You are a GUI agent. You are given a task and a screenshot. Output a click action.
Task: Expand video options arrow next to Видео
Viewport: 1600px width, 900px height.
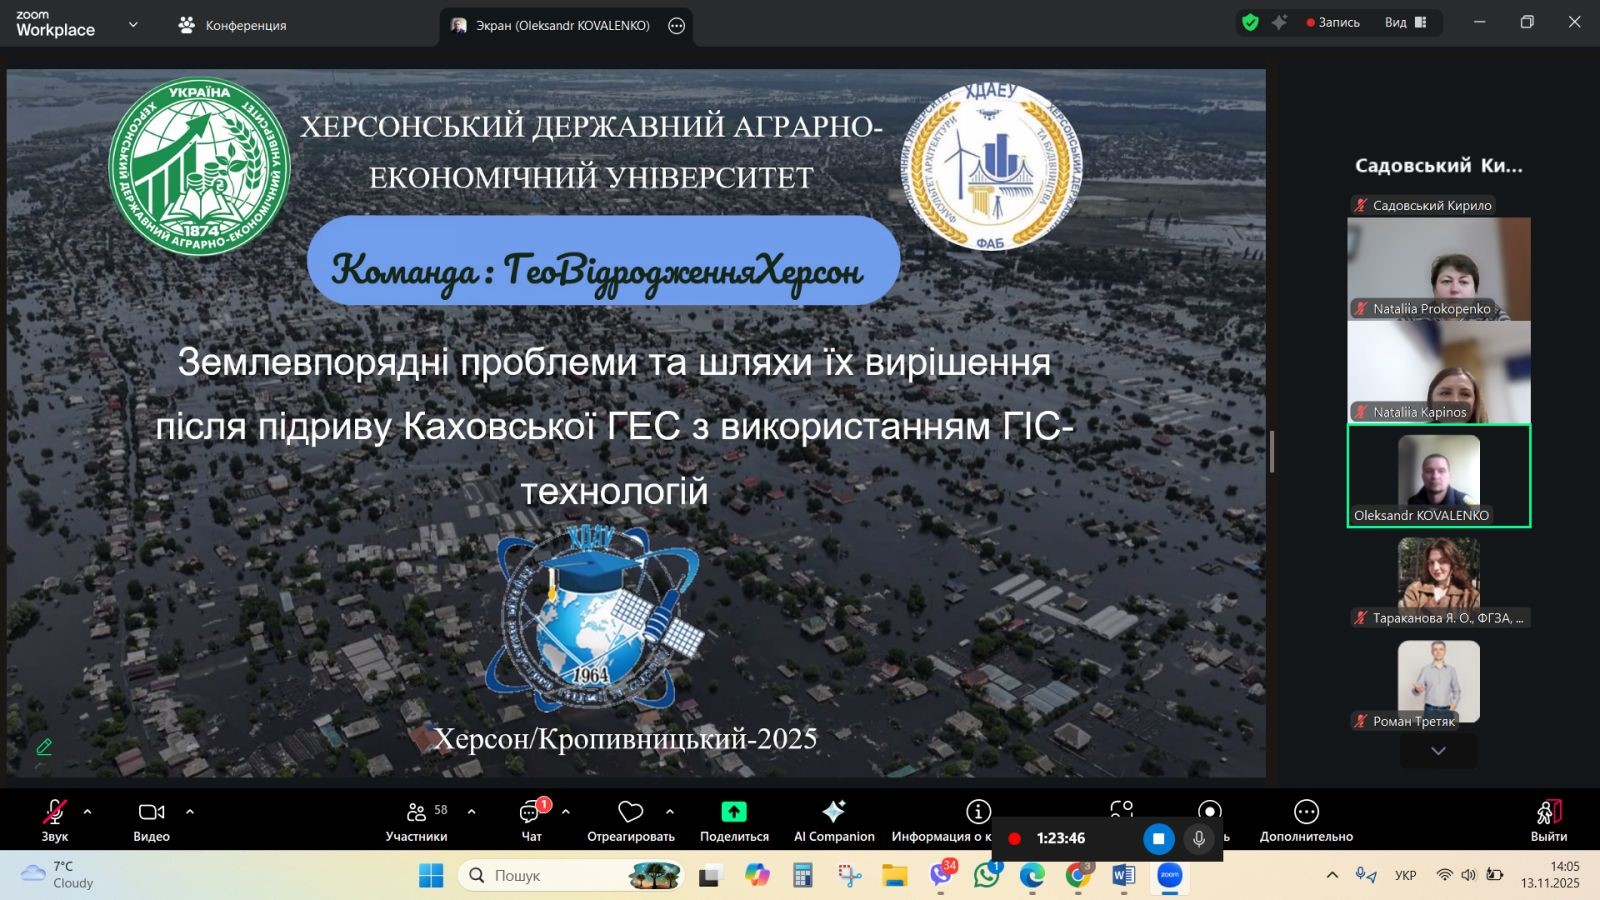(x=190, y=812)
